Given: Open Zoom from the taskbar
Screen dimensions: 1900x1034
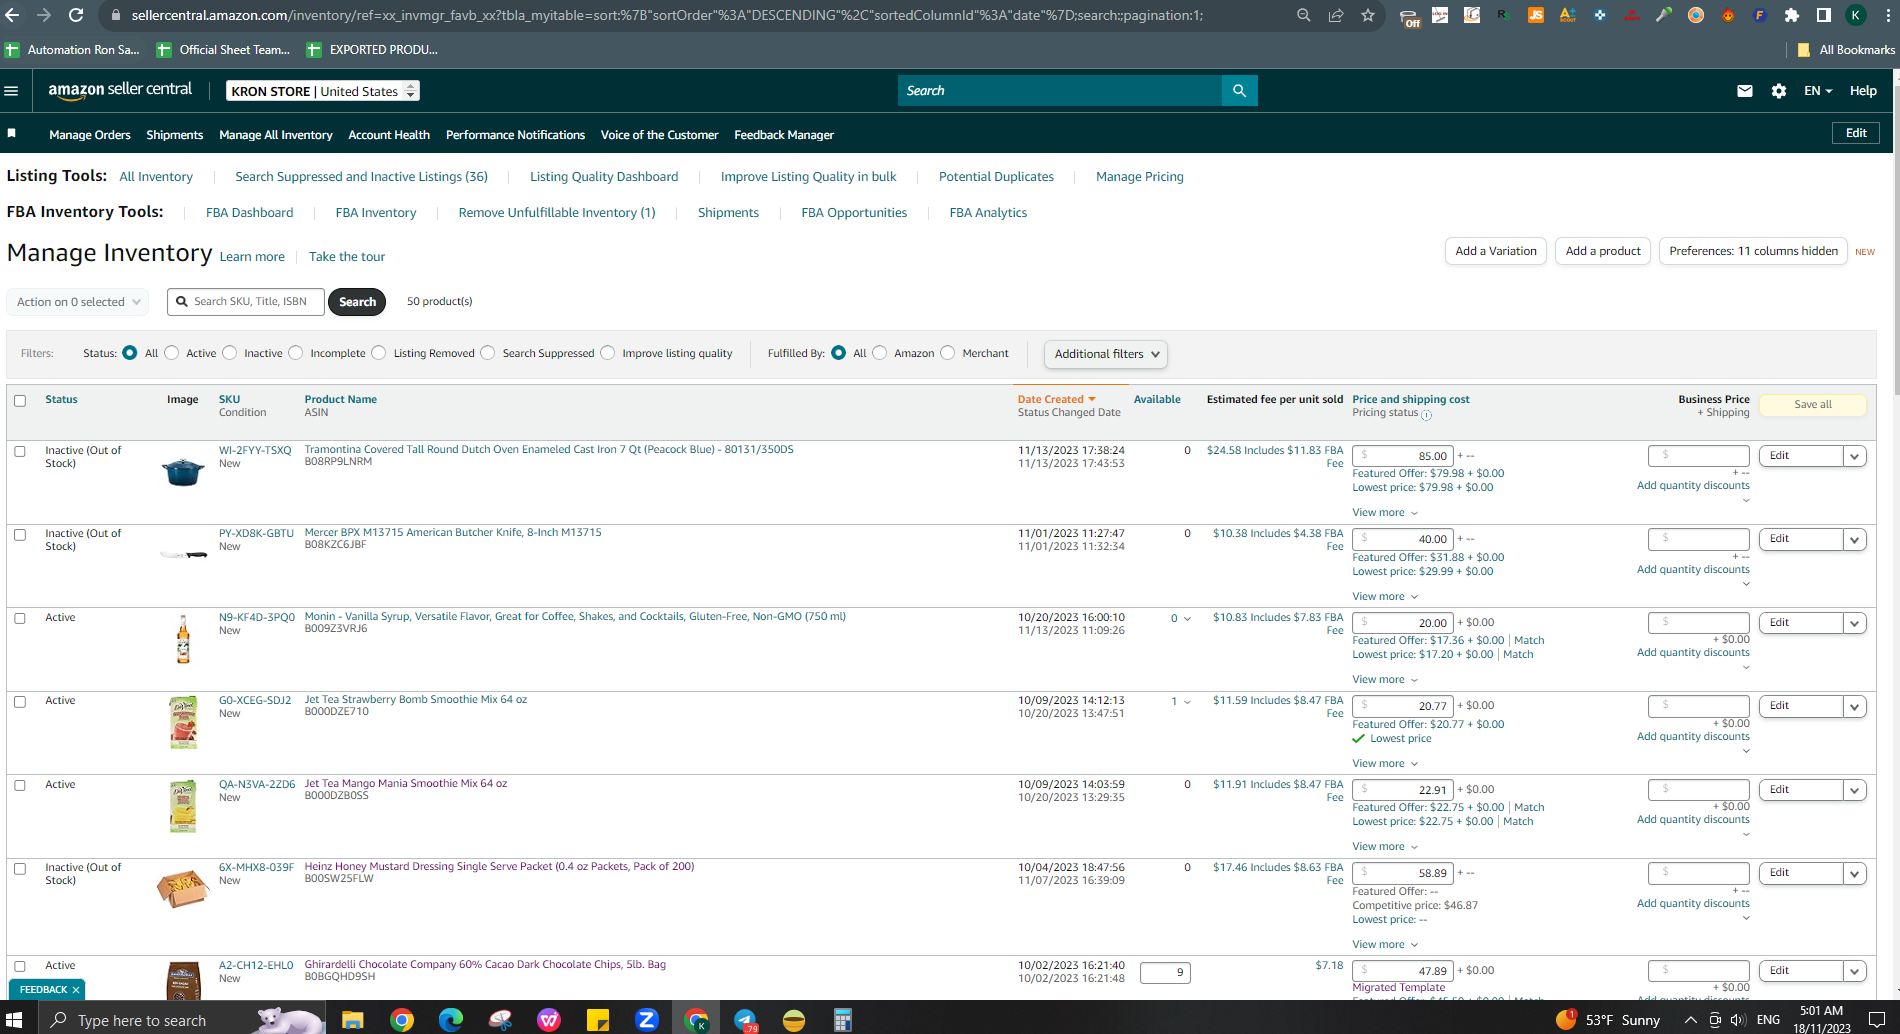Looking at the screenshot, I should [x=646, y=1020].
